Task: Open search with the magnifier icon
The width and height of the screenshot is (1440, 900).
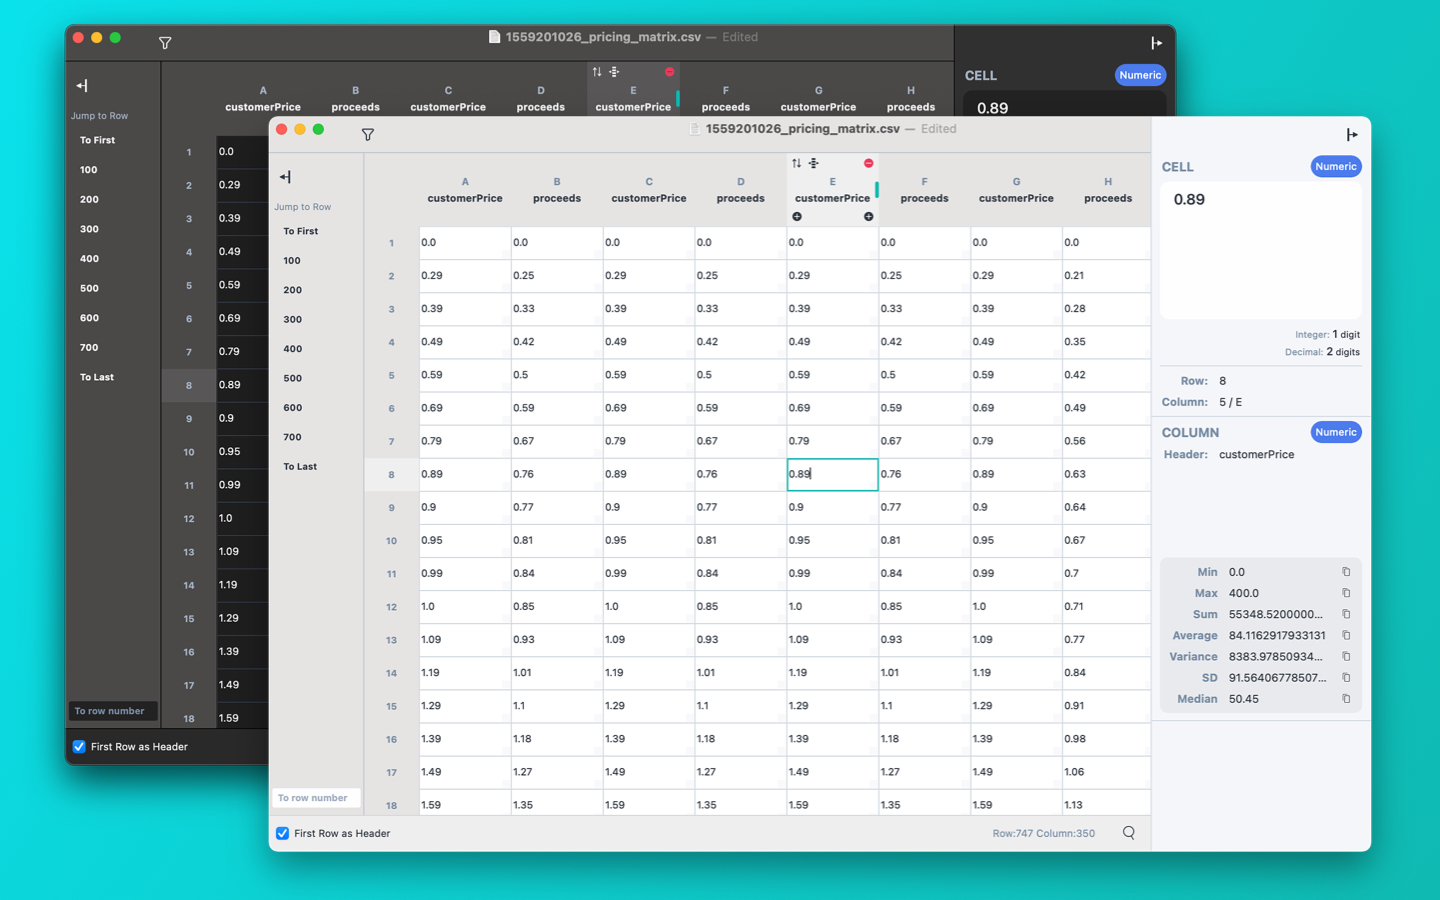Action: (x=1129, y=833)
